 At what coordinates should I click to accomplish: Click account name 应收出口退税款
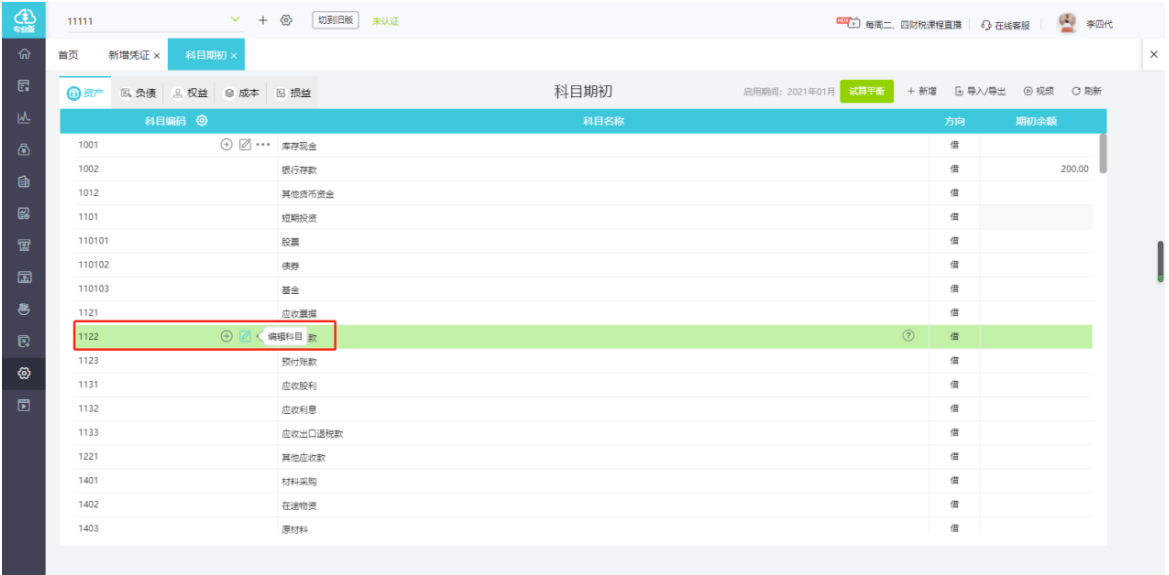click(312, 433)
